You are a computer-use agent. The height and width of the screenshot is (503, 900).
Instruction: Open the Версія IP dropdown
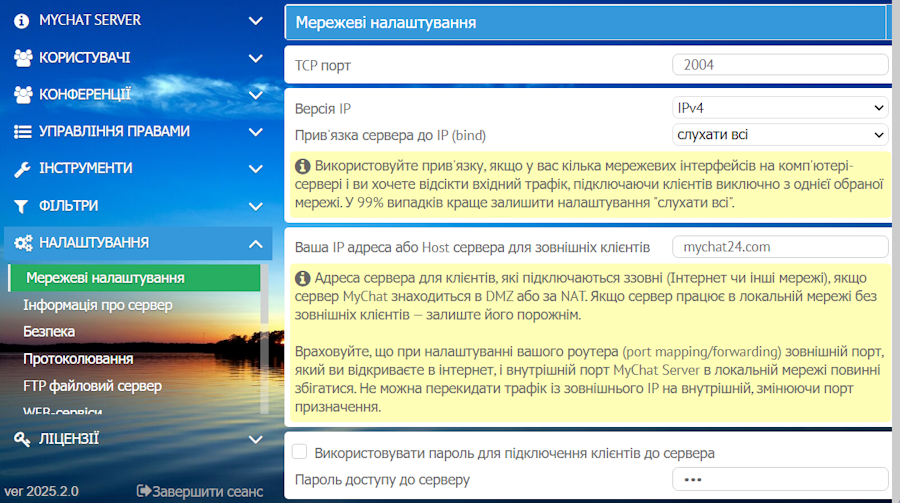click(780, 108)
